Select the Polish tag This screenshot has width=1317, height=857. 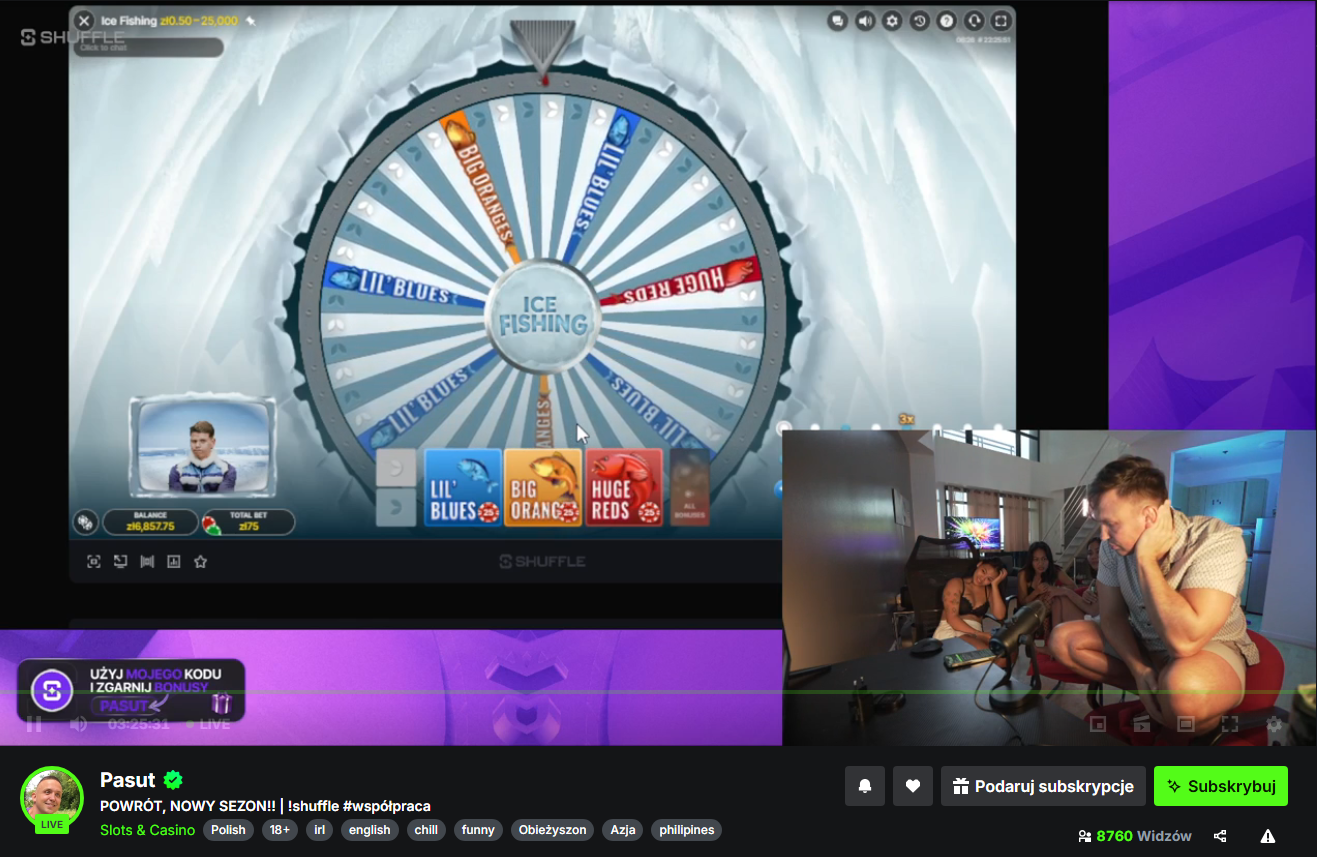click(x=228, y=830)
